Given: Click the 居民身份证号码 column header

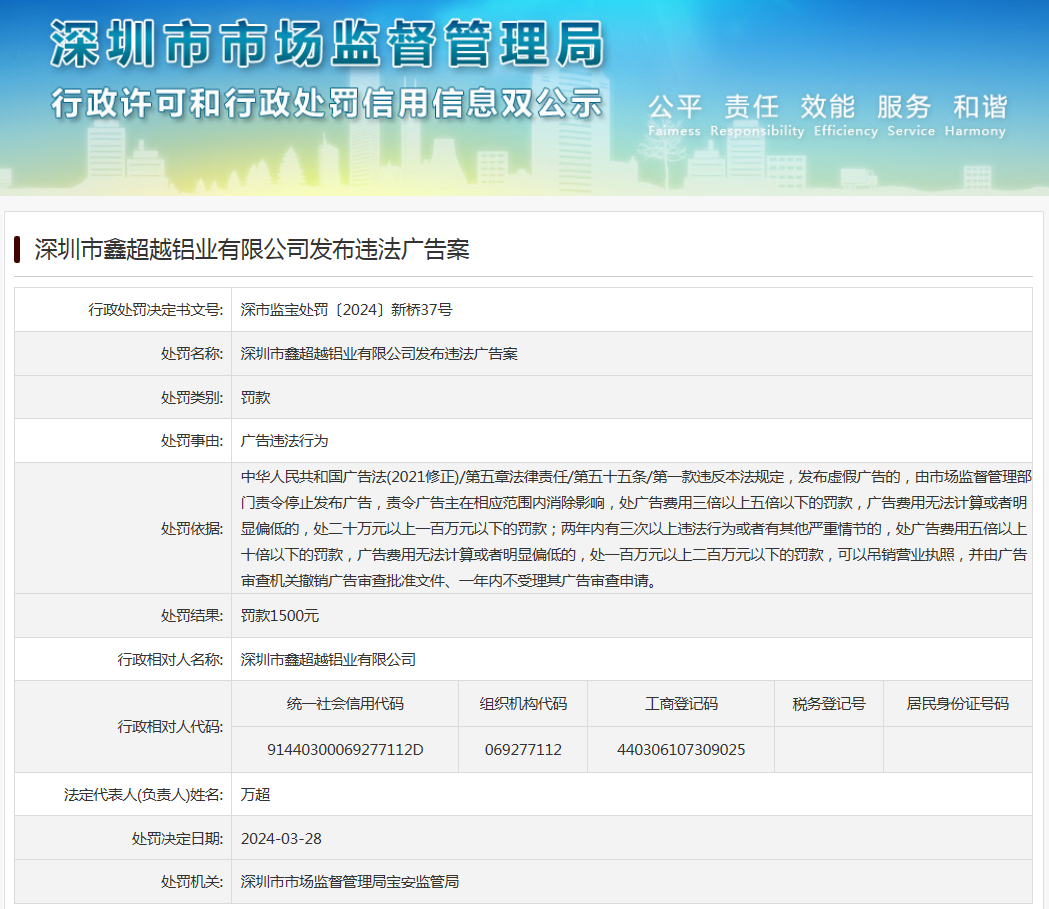Looking at the screenshot, I should pyautogui.click(x=957, y=704).
